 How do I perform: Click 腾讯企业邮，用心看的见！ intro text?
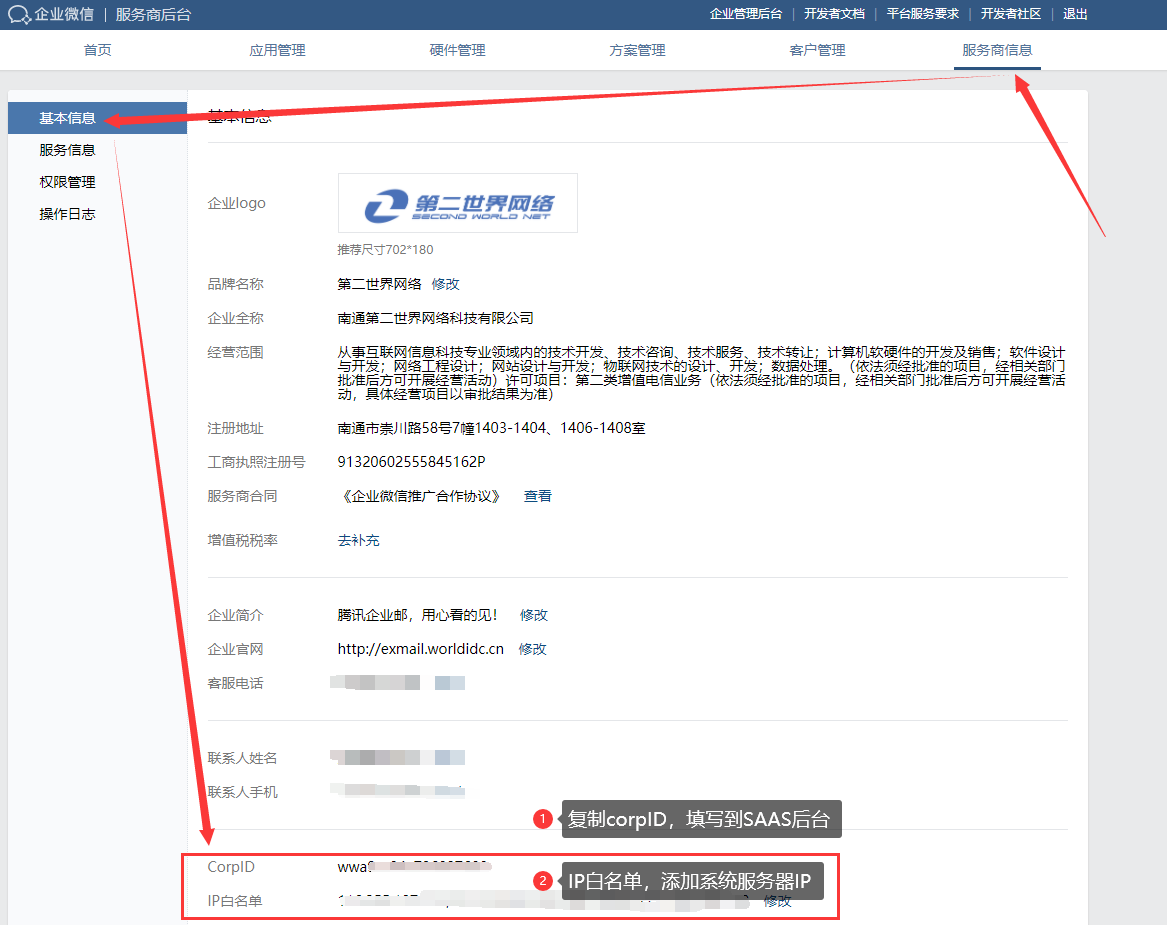(x=418, y=615)
